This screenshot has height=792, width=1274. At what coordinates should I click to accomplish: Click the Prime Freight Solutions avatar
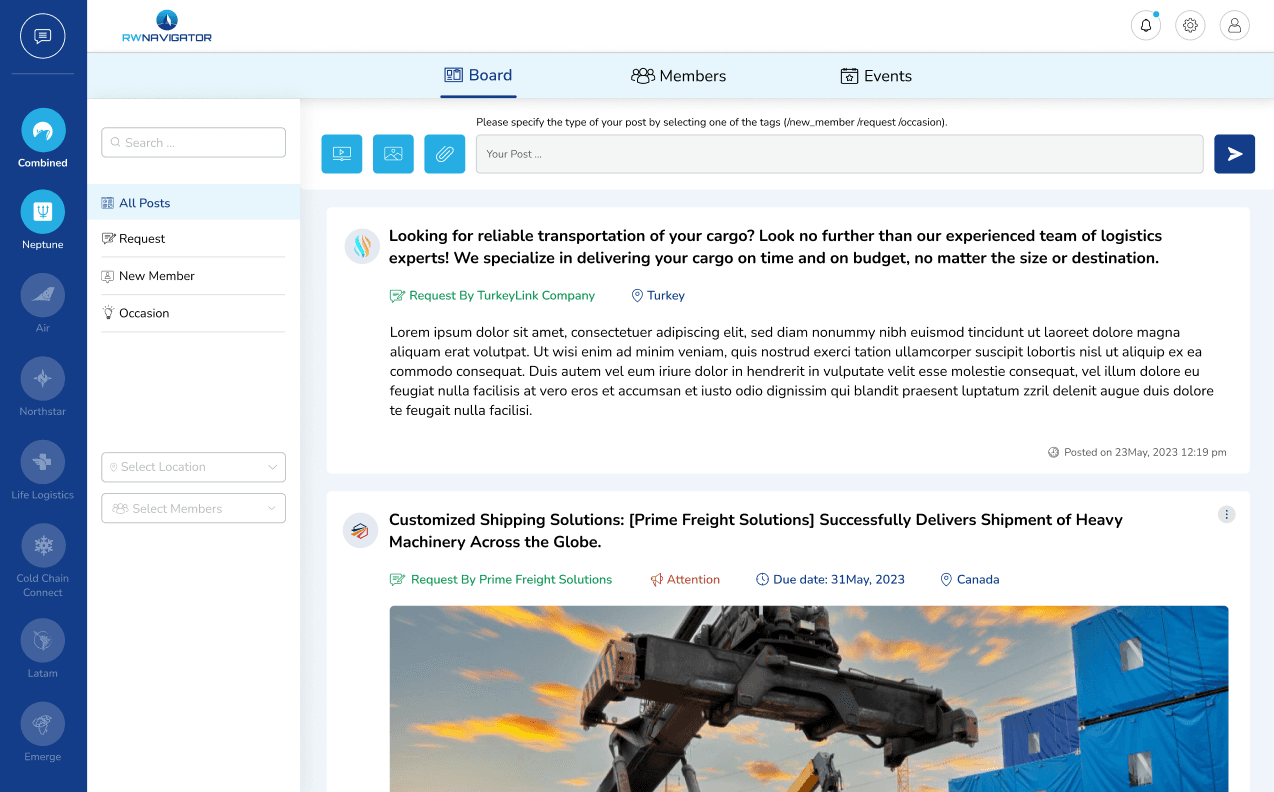click(360, 530)
